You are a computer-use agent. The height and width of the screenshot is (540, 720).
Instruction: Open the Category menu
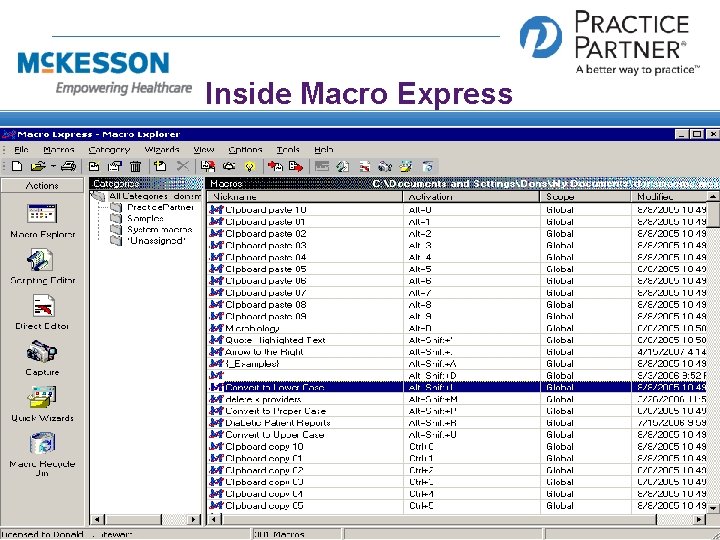tap(109, 150)
